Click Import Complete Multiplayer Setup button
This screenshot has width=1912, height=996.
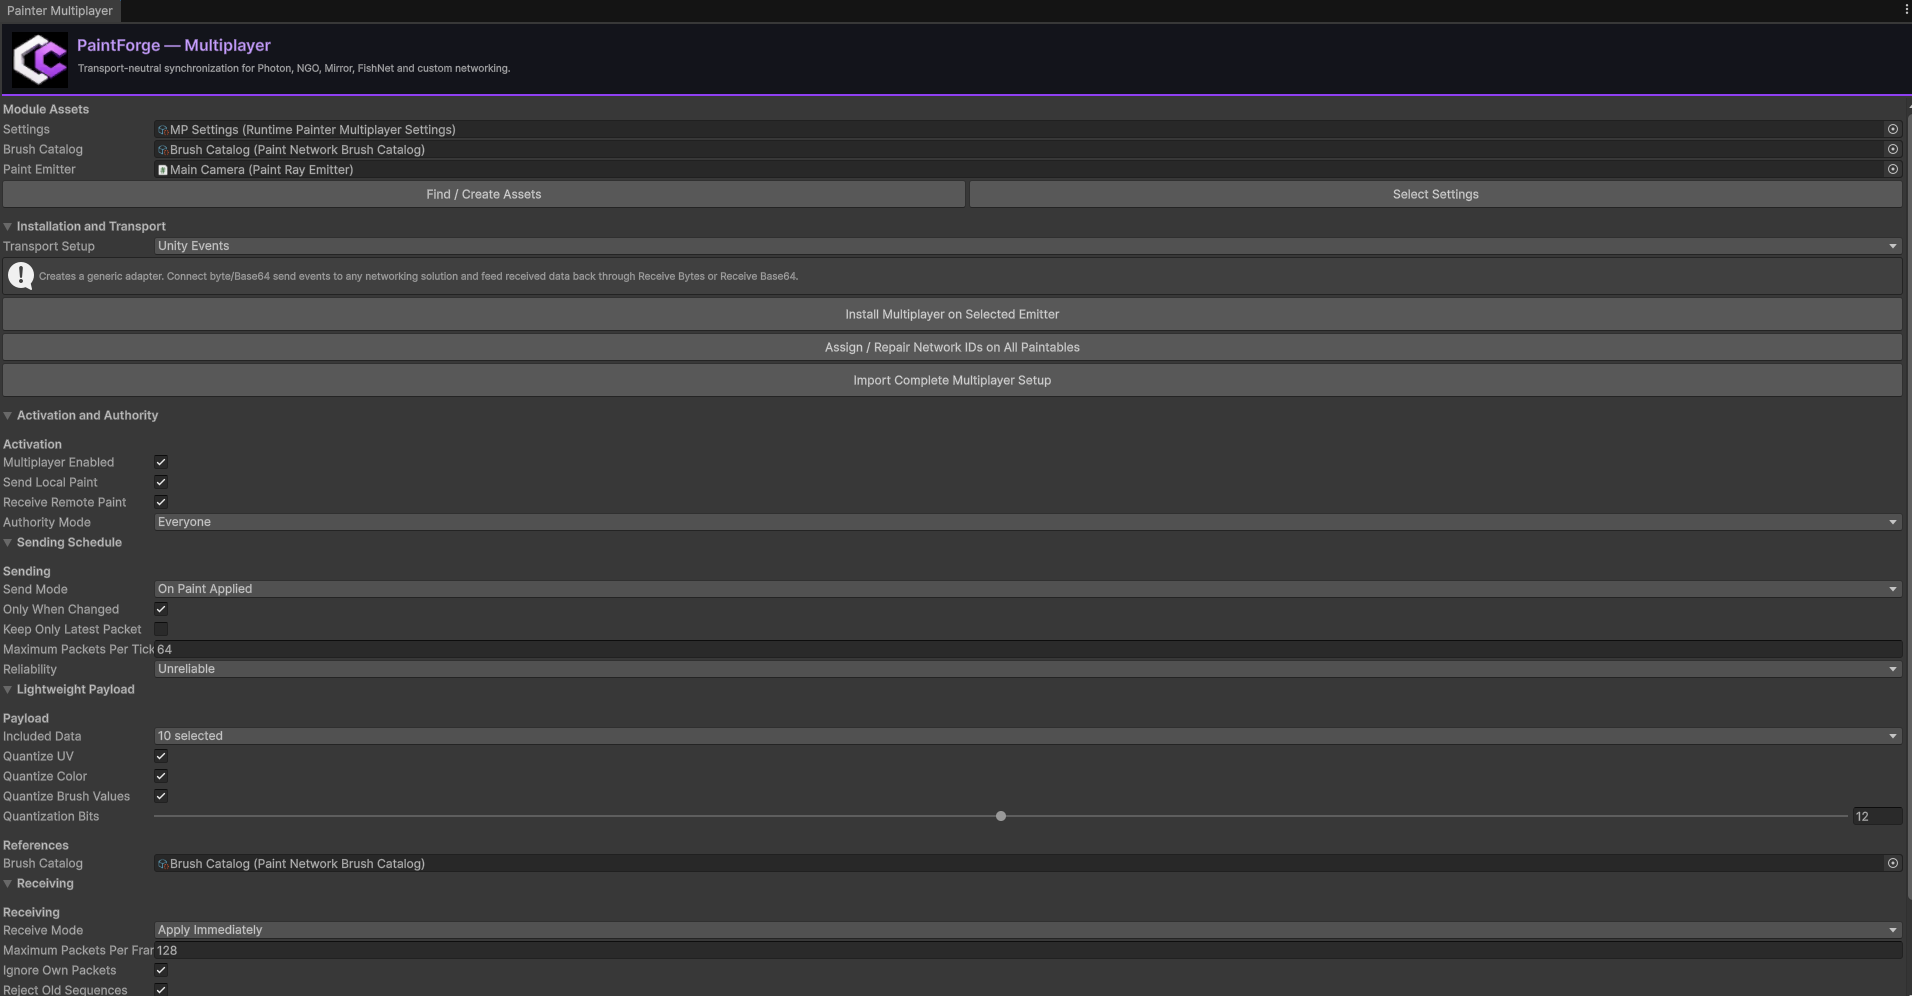(952, 380)
